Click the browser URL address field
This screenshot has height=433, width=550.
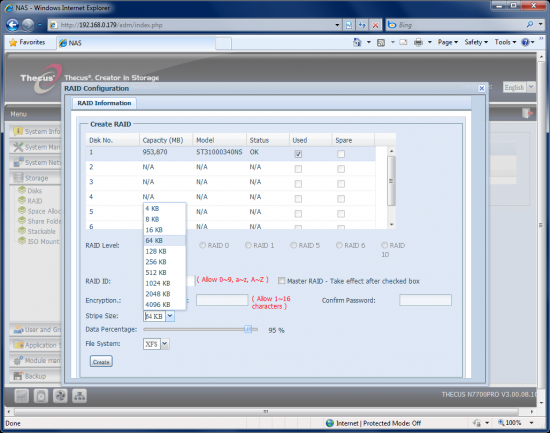pos(195,25)
